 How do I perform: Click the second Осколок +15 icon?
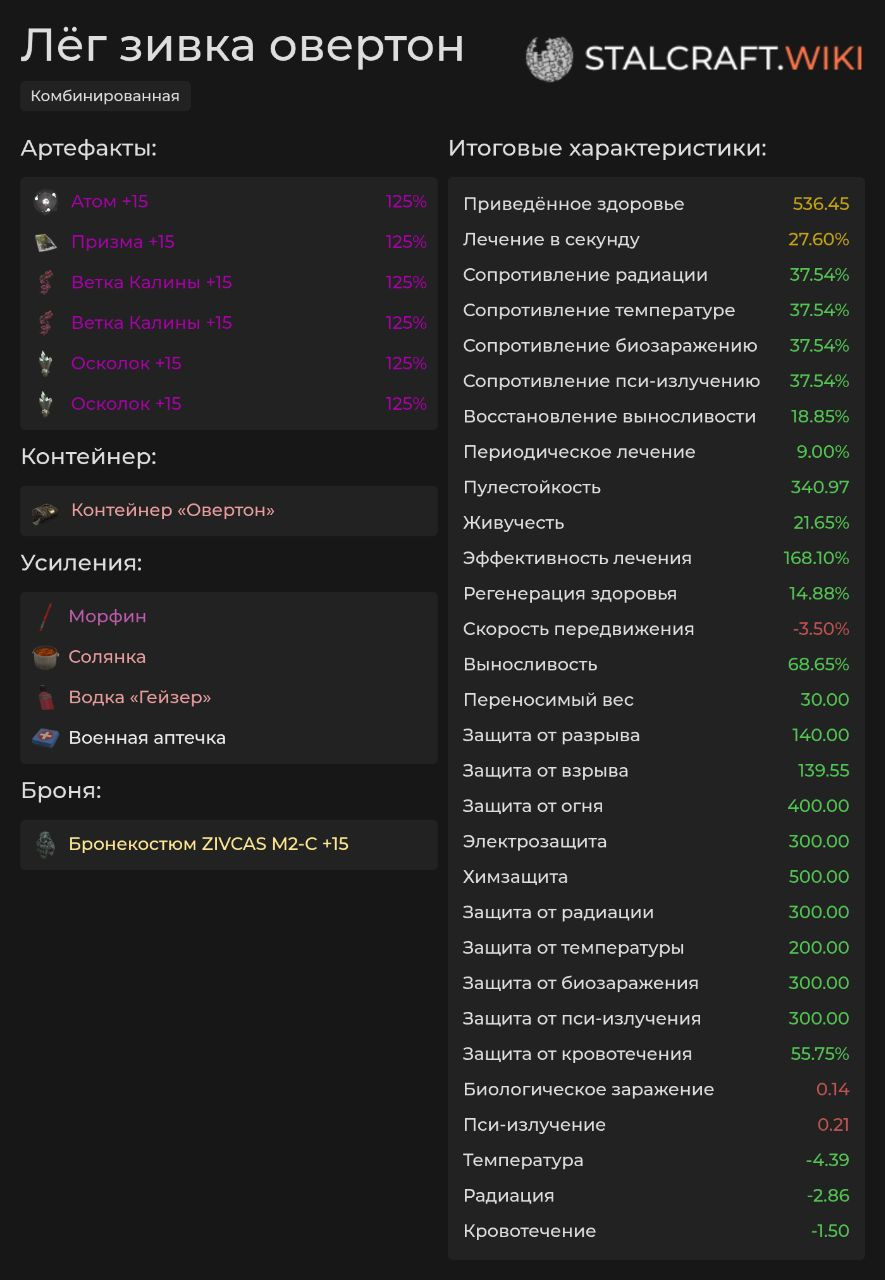click(x=45, y=404)
